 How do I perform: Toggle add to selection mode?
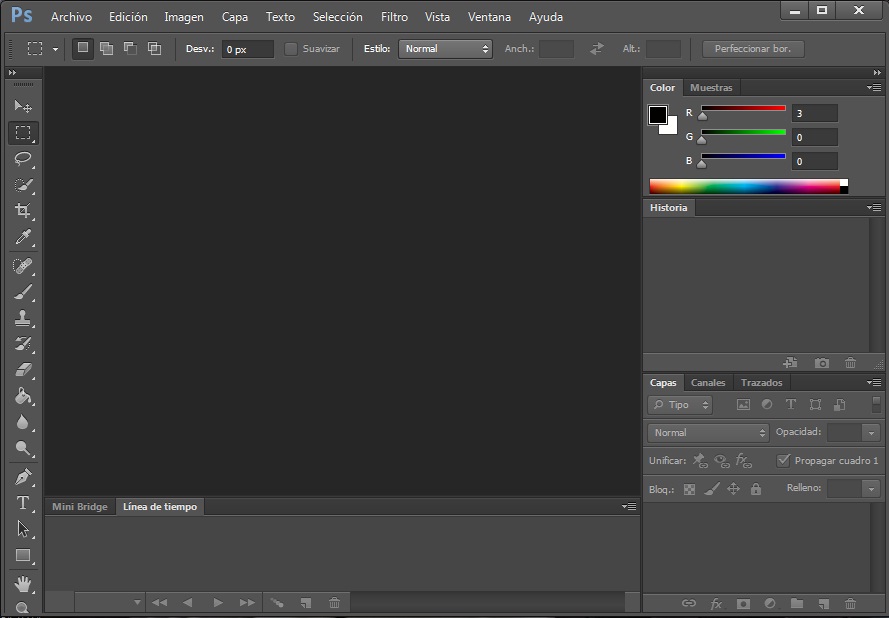tap(107, 49)
